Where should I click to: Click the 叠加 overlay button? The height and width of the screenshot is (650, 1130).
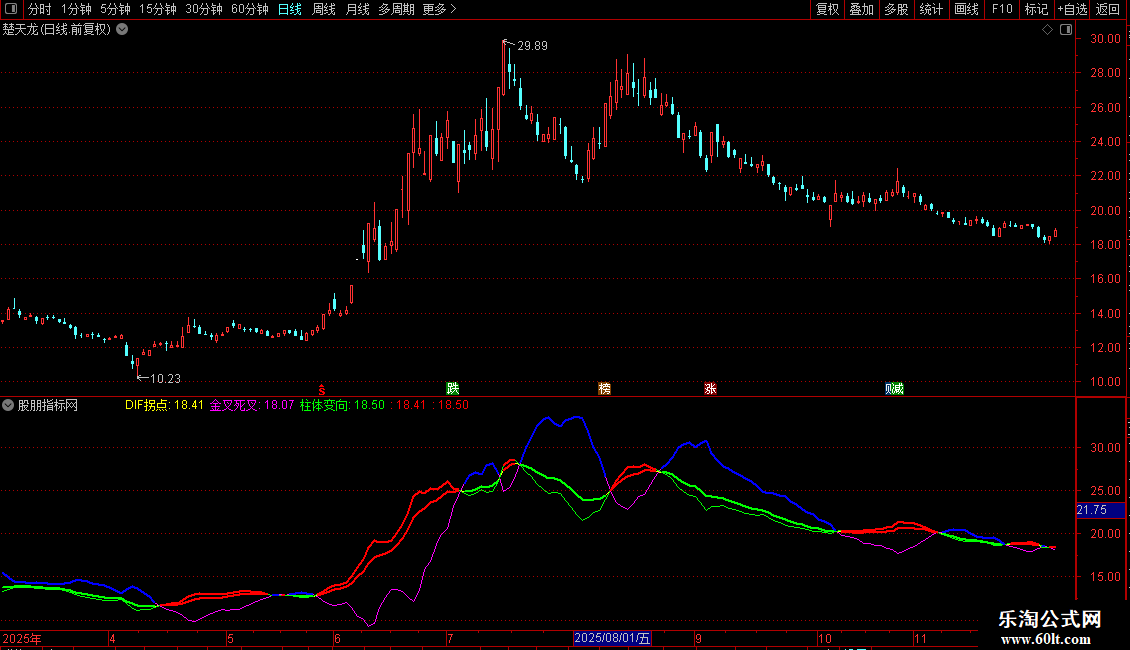pos(861,10)
